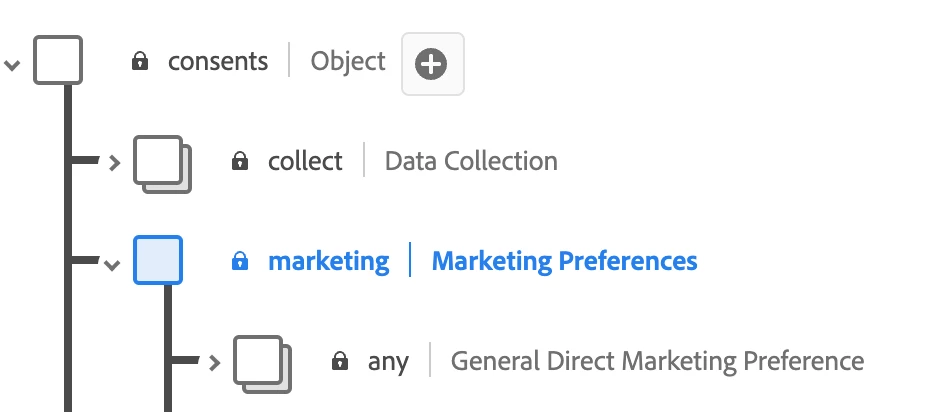946x412 pixels.
Task: Select the collect field checkbox
Action: pyautogui.click(x=160, y=160)
